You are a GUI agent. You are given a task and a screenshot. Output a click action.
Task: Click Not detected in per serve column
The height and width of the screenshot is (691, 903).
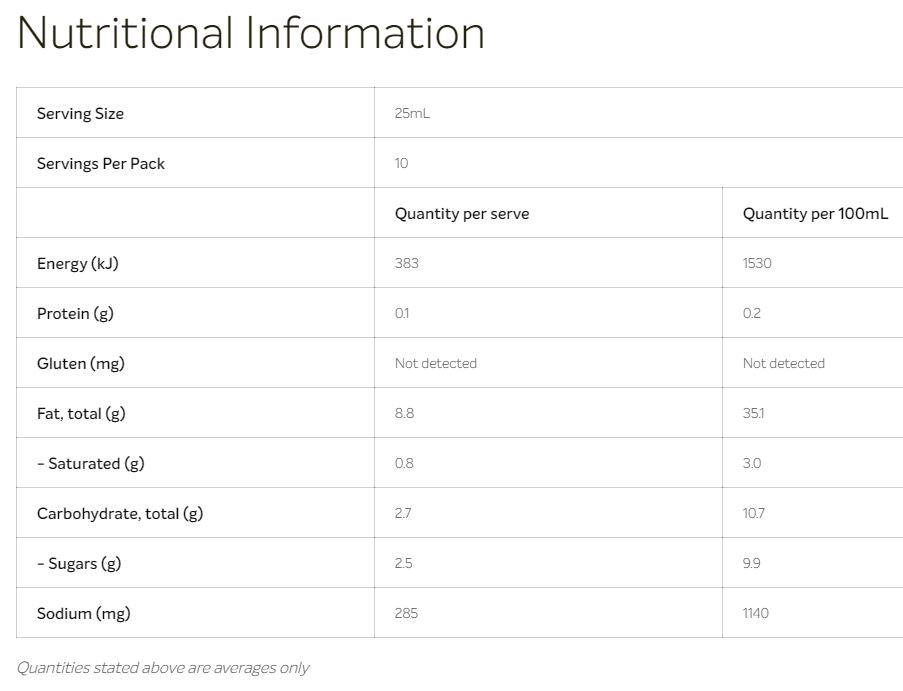[x=436, y=363]
